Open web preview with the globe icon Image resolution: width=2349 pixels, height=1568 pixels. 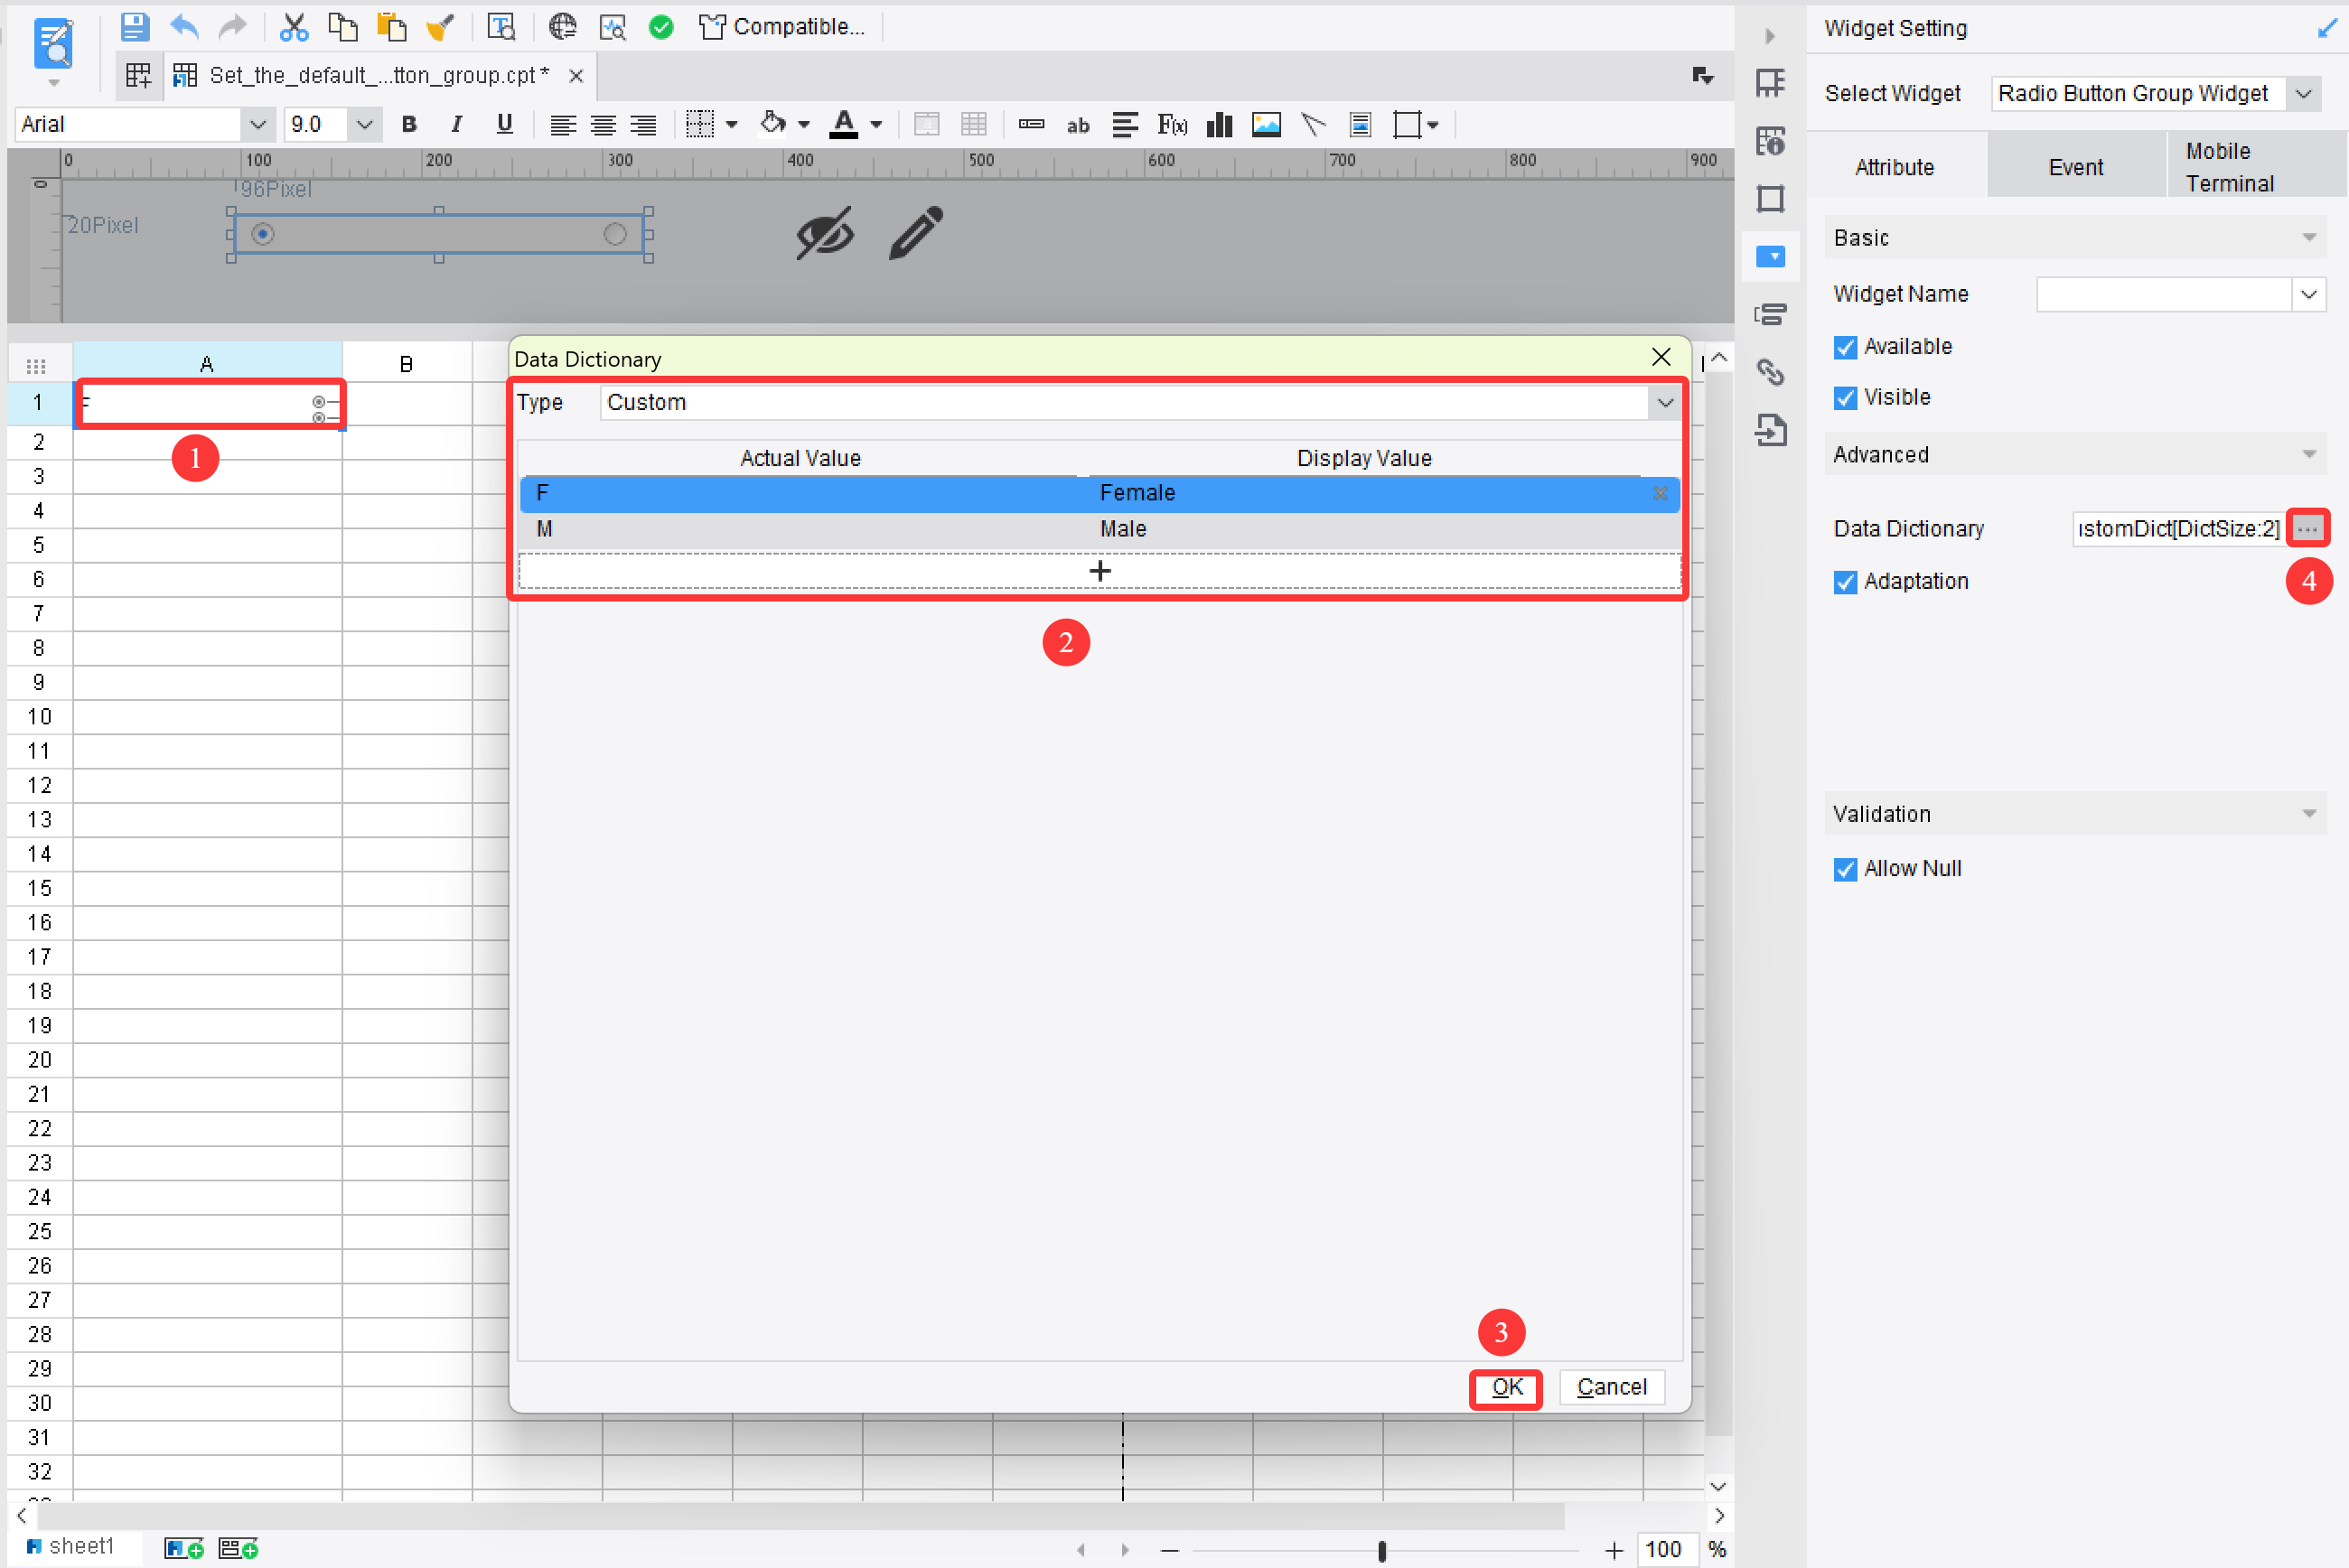coord(563,27)
